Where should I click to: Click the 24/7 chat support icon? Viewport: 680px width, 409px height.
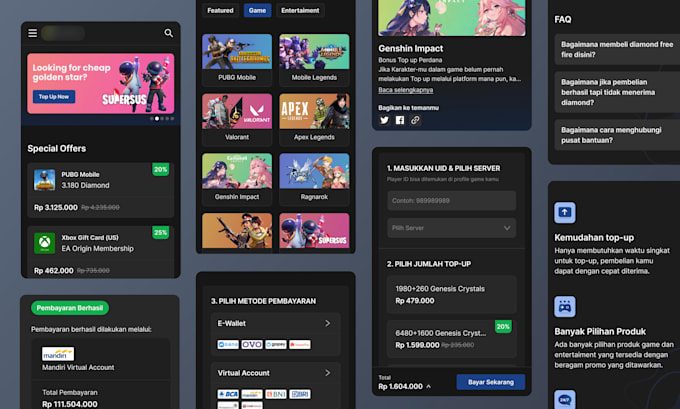[565, 399]
